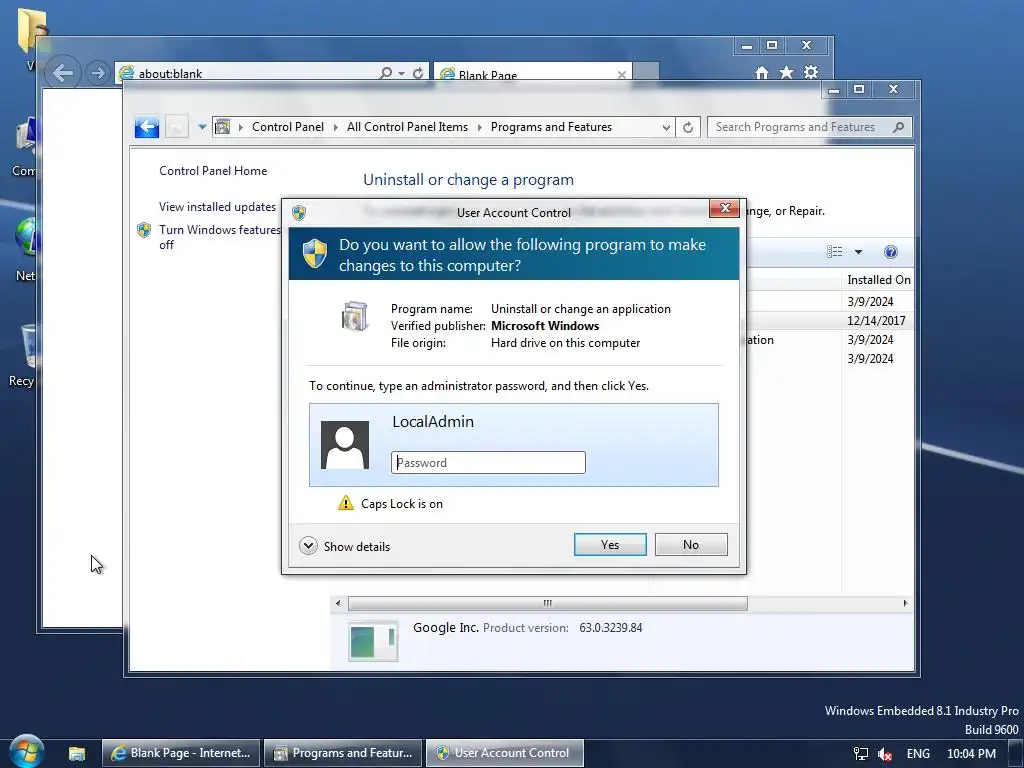1024x768 pixels.
Task: Open Turn Windows features on or off link
Action: [x=219, y=237]
